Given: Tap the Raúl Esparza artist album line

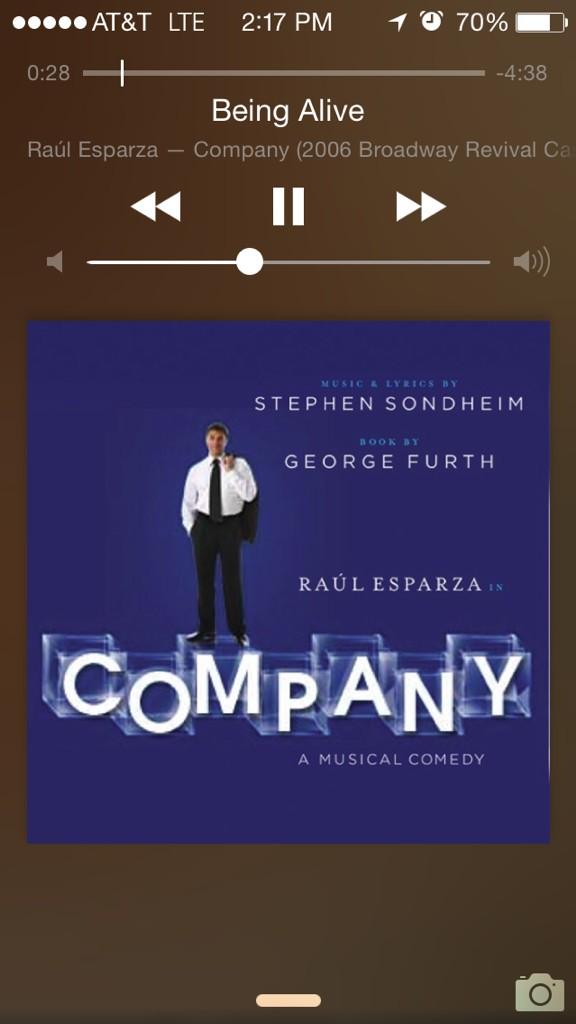Looking at the screenshot, I should 301,150.
